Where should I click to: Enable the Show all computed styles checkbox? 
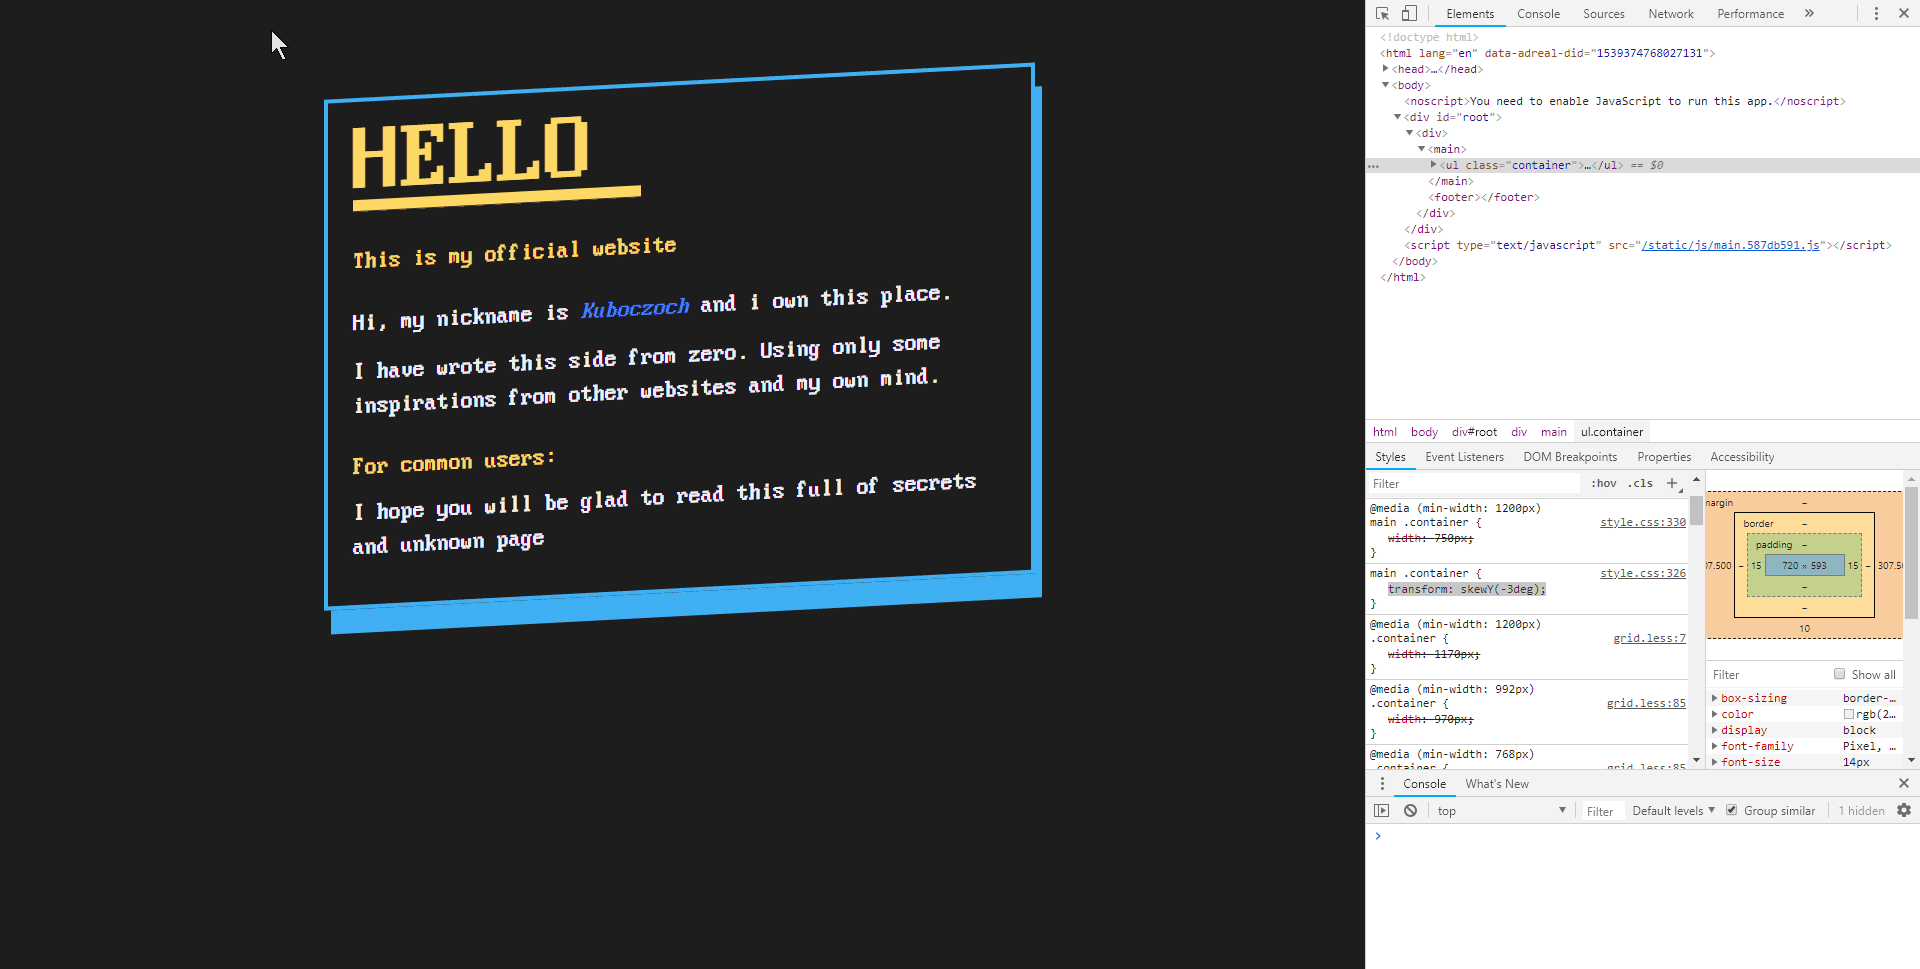pyautogui.click(x=1839, y=674)
